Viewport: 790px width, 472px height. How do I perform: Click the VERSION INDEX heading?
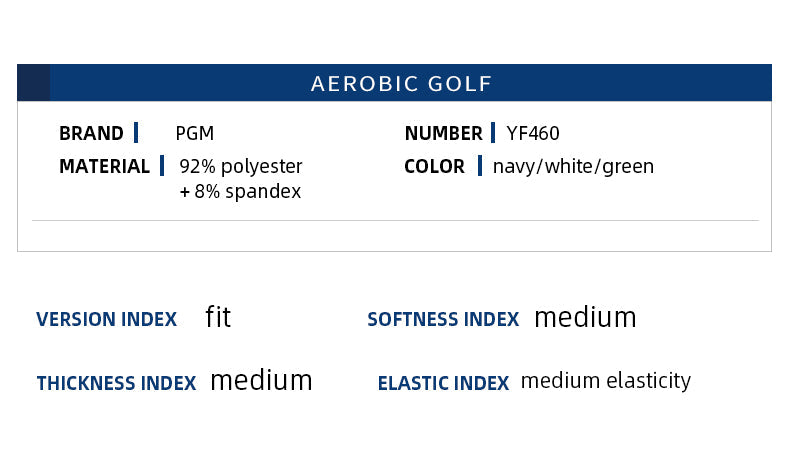[x=106, y=320]
